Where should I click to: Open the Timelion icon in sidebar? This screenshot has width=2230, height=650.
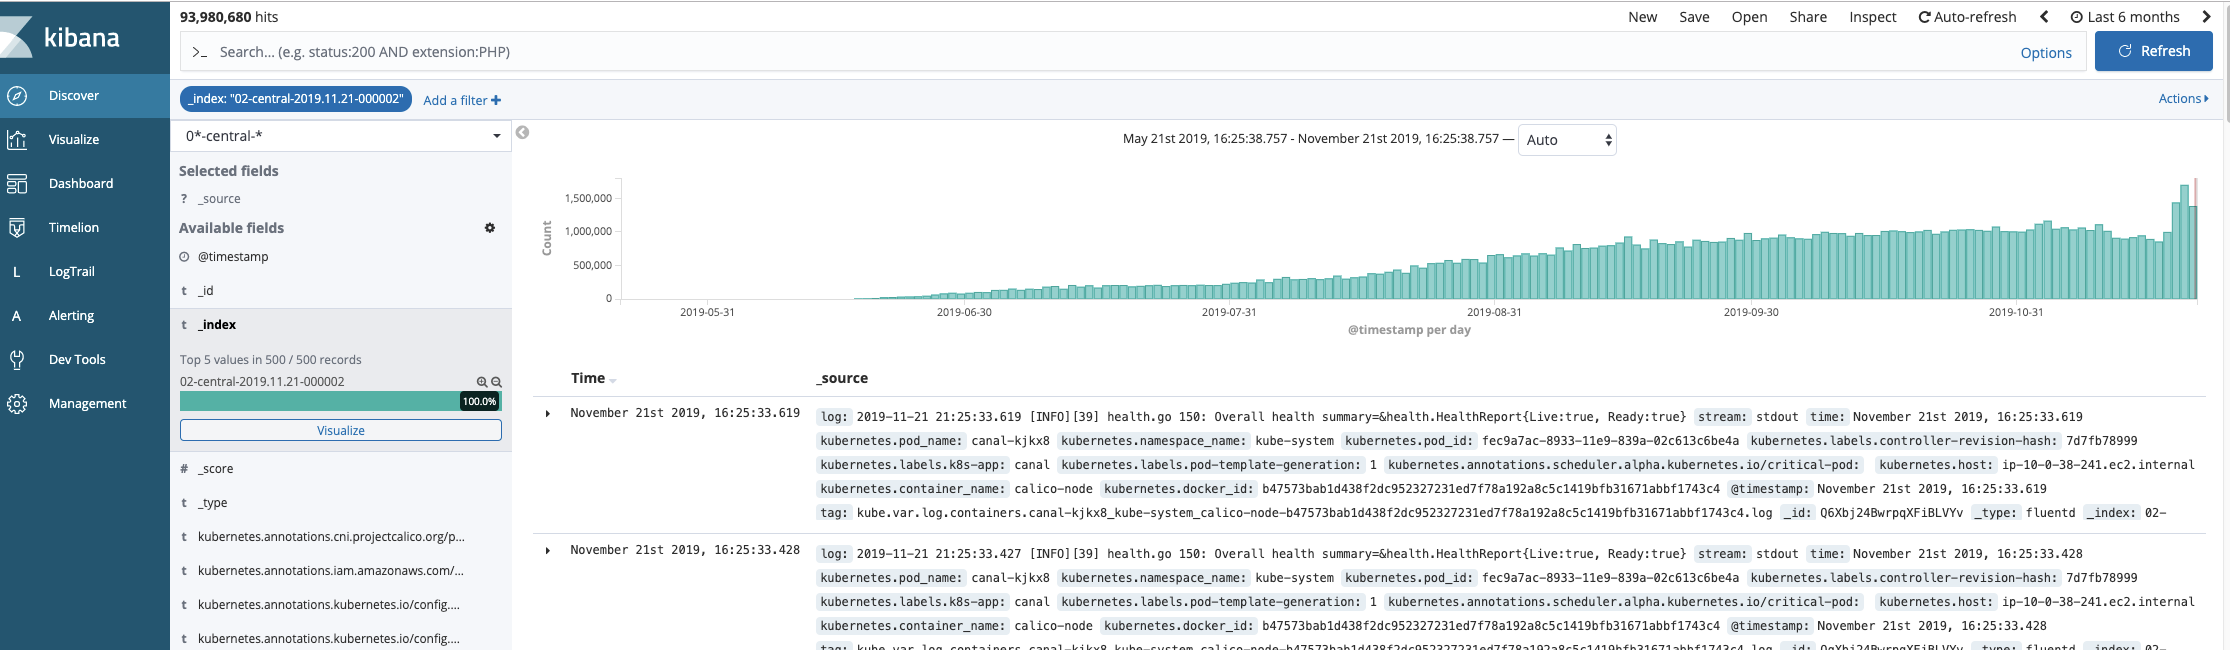click(17, 228)
